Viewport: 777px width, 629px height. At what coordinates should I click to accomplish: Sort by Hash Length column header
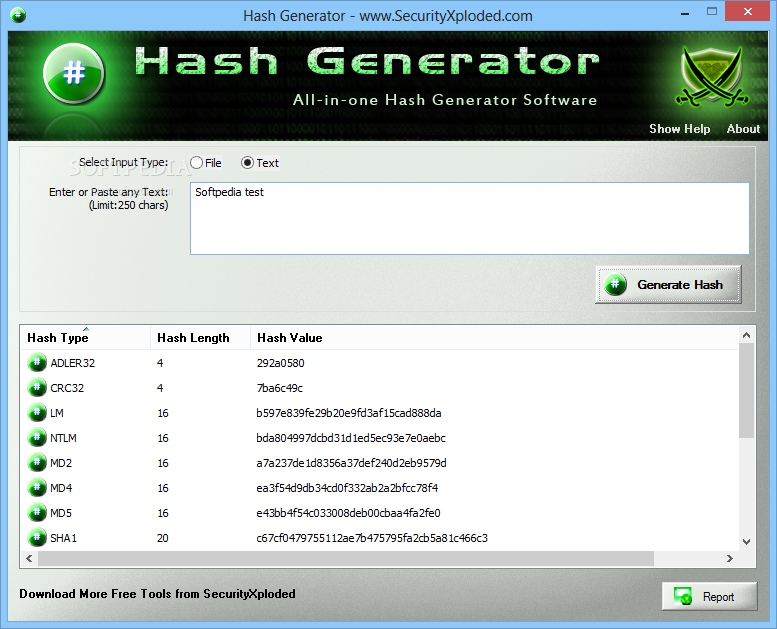(x=201, y=338)
